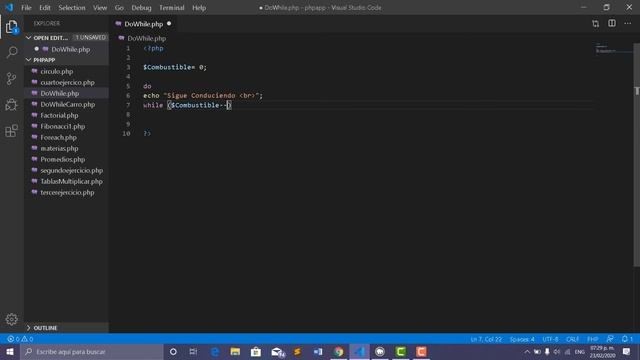Change CRLF end of line sequence
The width and height of the screenshot is (640, 360).
[x=572, y=339]
